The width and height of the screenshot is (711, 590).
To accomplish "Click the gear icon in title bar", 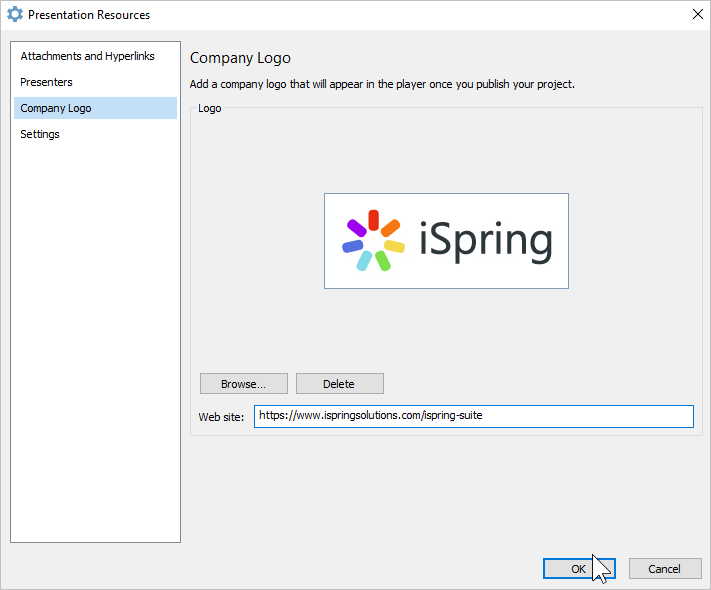I will (x=15, y=15).
